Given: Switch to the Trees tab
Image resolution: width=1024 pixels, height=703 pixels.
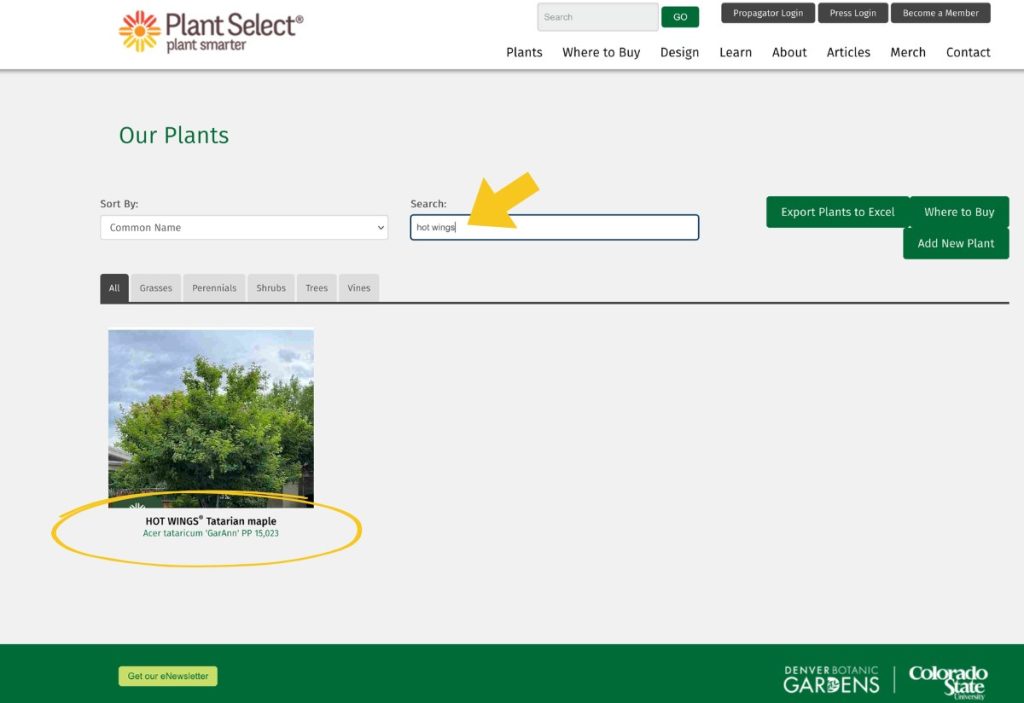Looking at the screenshot, I should point(316,287).
